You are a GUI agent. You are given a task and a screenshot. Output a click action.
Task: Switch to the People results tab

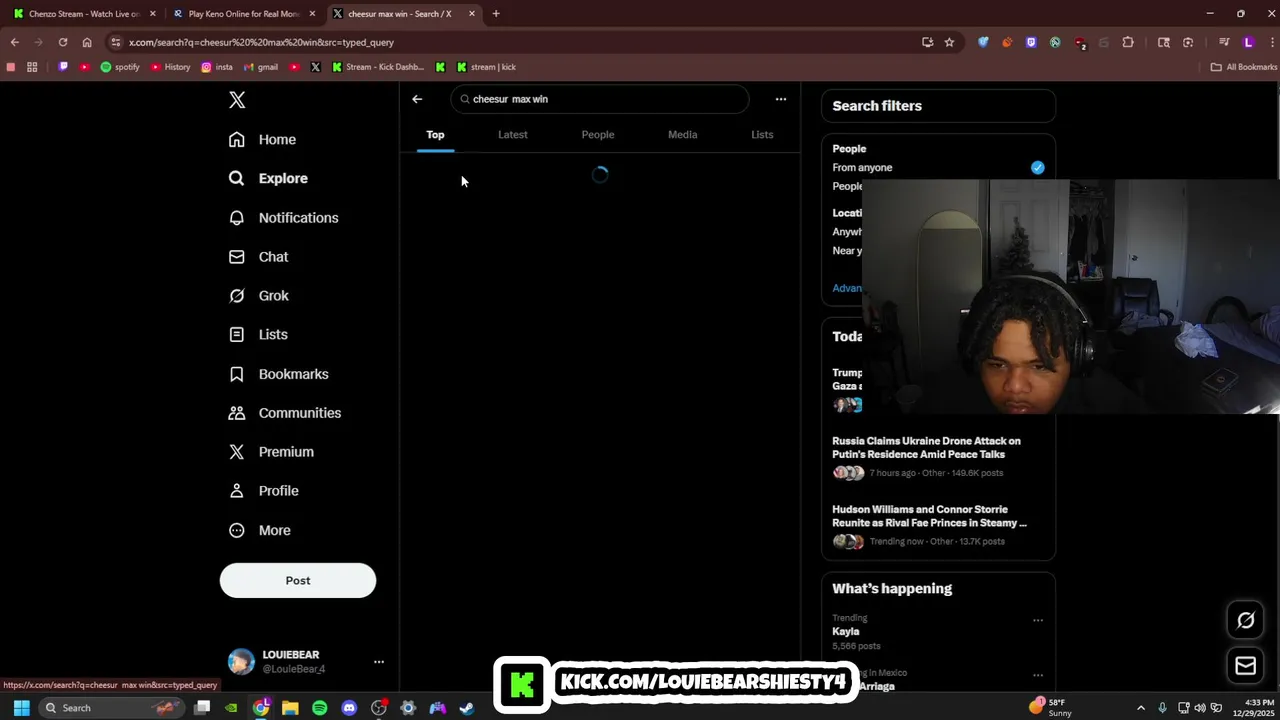pos(598,134)
